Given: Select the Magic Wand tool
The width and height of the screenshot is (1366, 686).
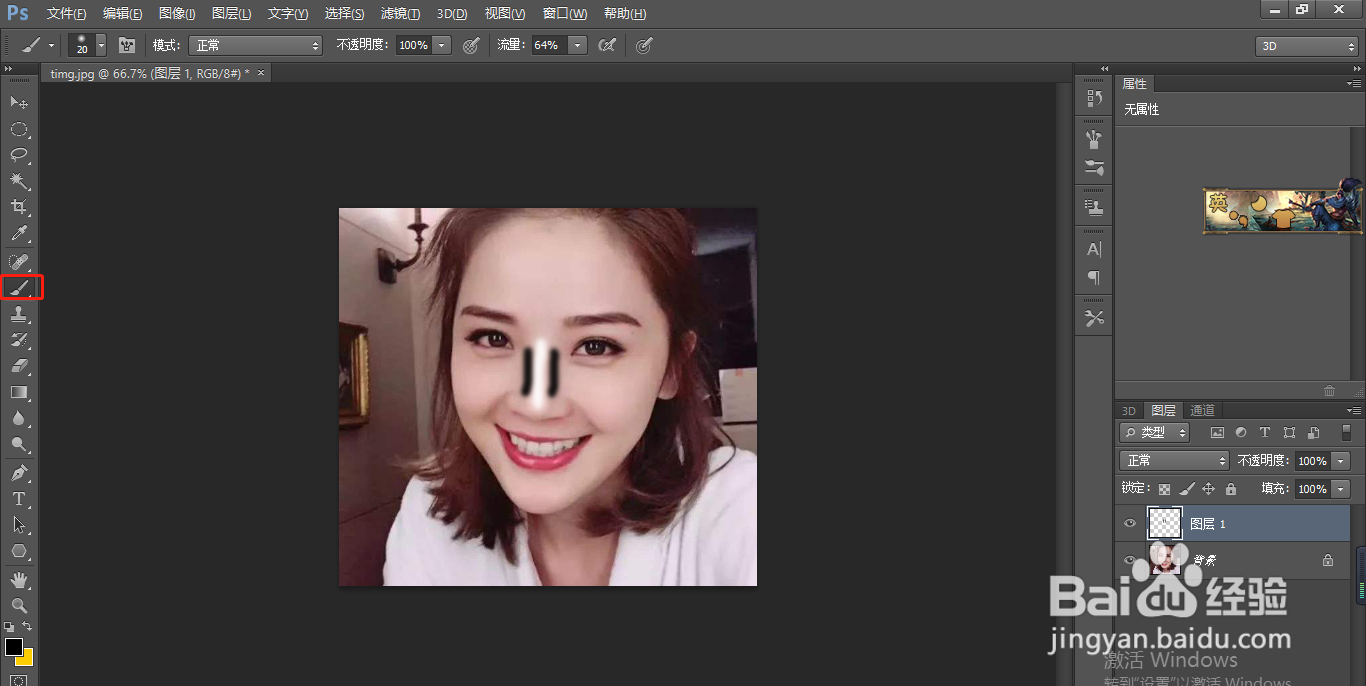Looking at the screenshot, I should (19, 181).
